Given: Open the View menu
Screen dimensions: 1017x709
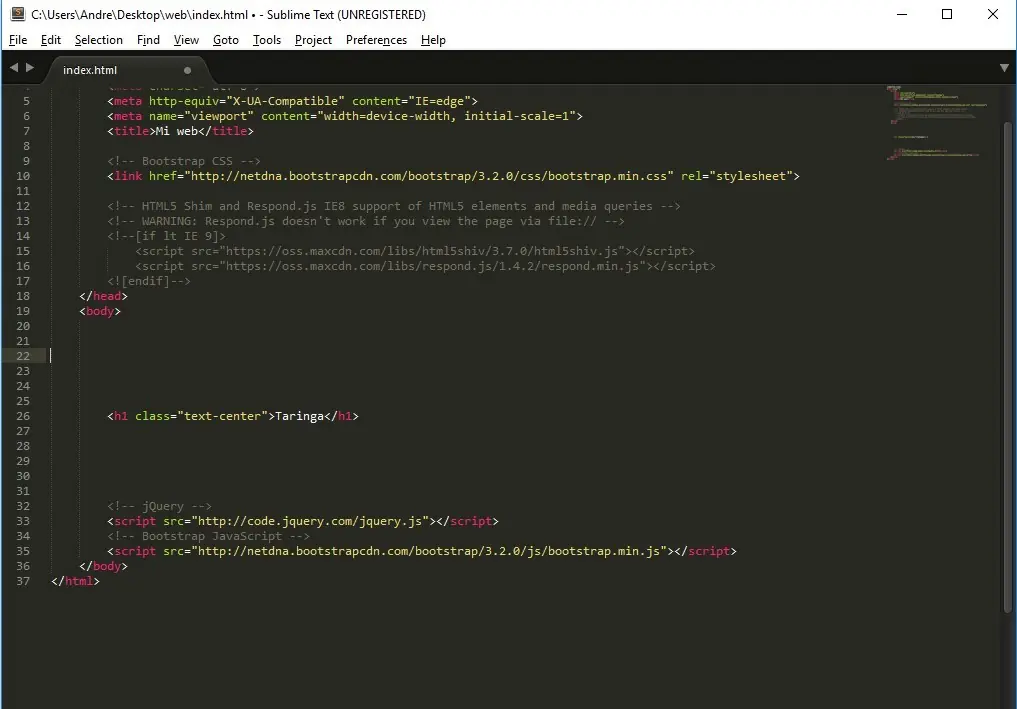Looking at the screenshot, I should click(186, 40).
